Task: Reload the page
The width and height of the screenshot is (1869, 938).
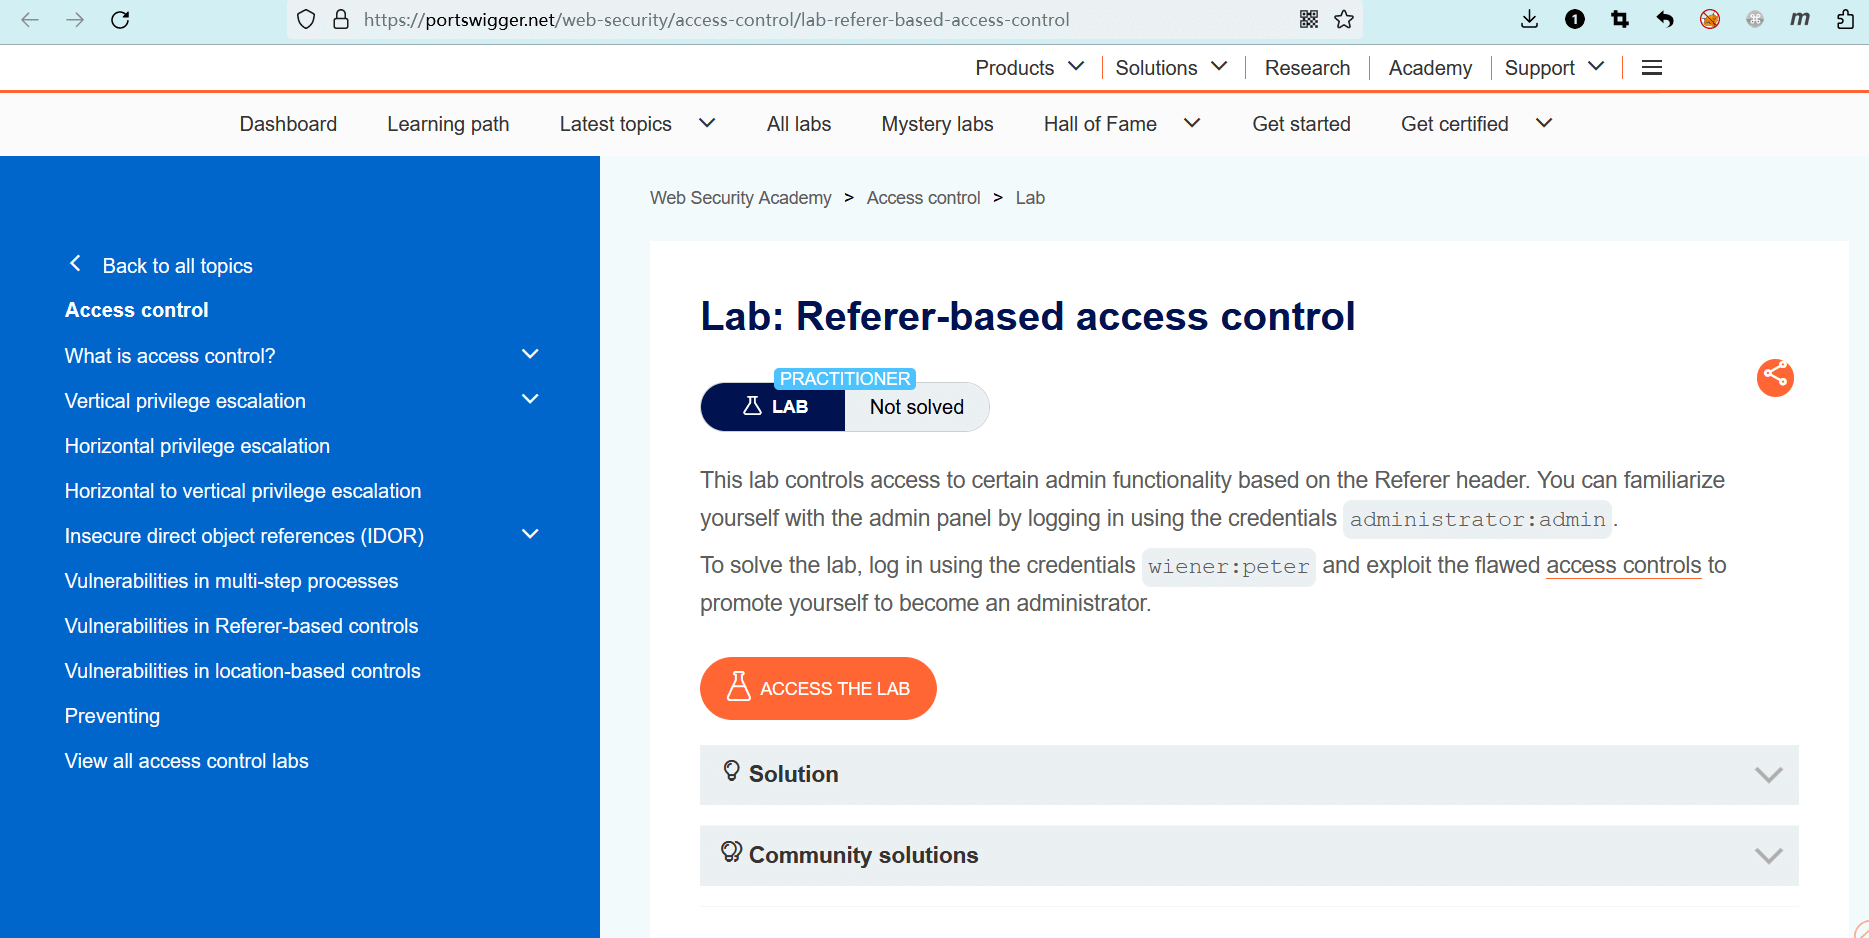Action: click(x=120, y=19)
